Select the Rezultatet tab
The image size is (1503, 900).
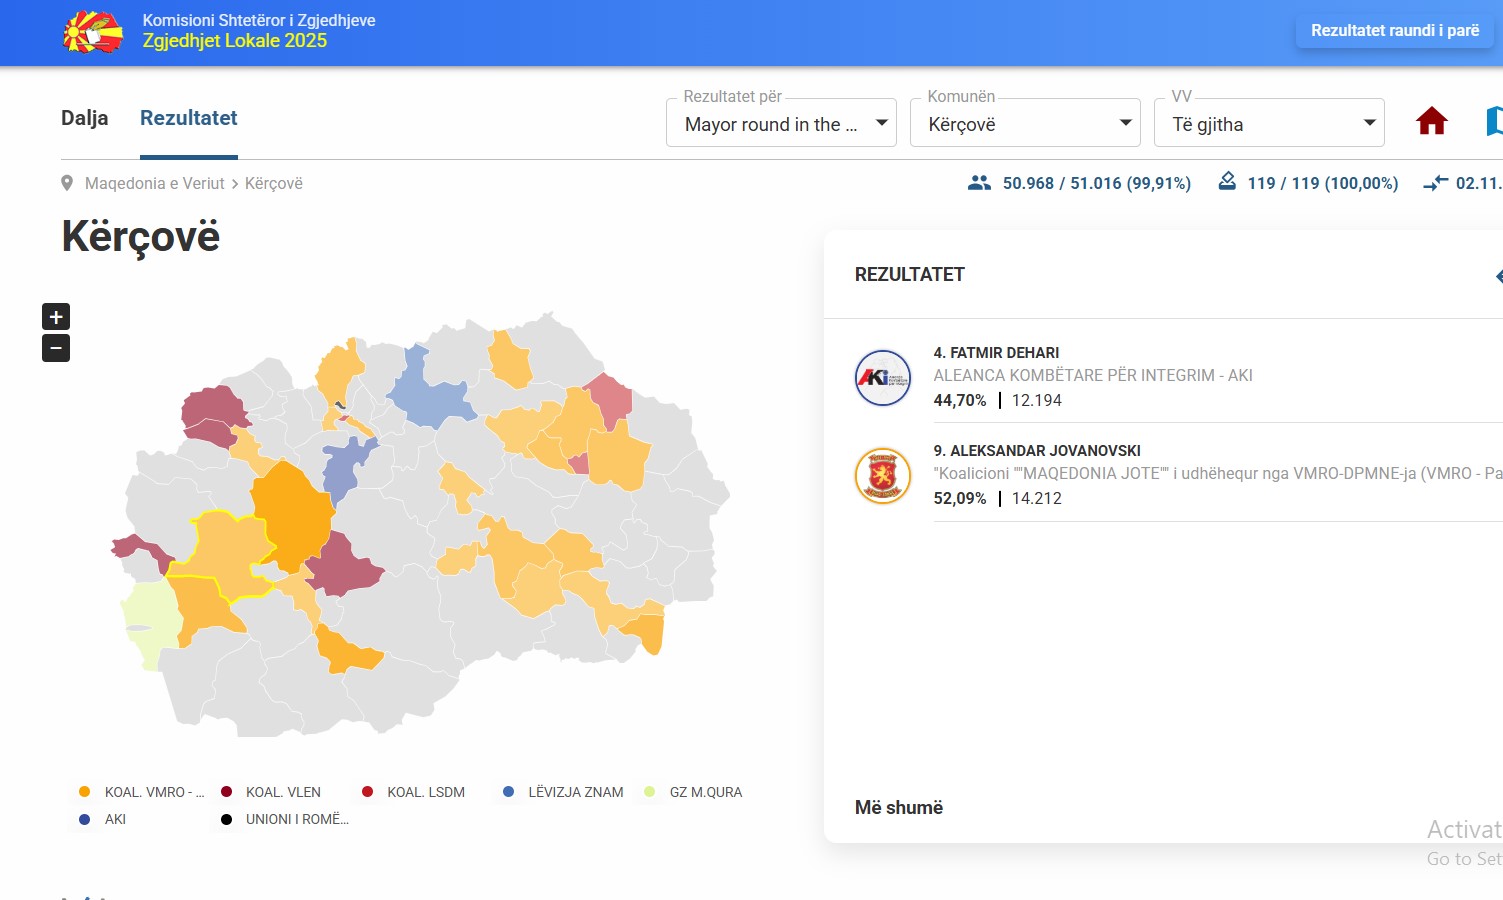pos(189,118)
